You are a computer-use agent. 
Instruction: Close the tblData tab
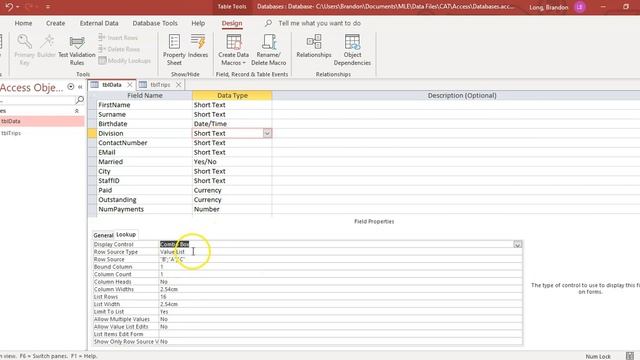click(130, 84)
